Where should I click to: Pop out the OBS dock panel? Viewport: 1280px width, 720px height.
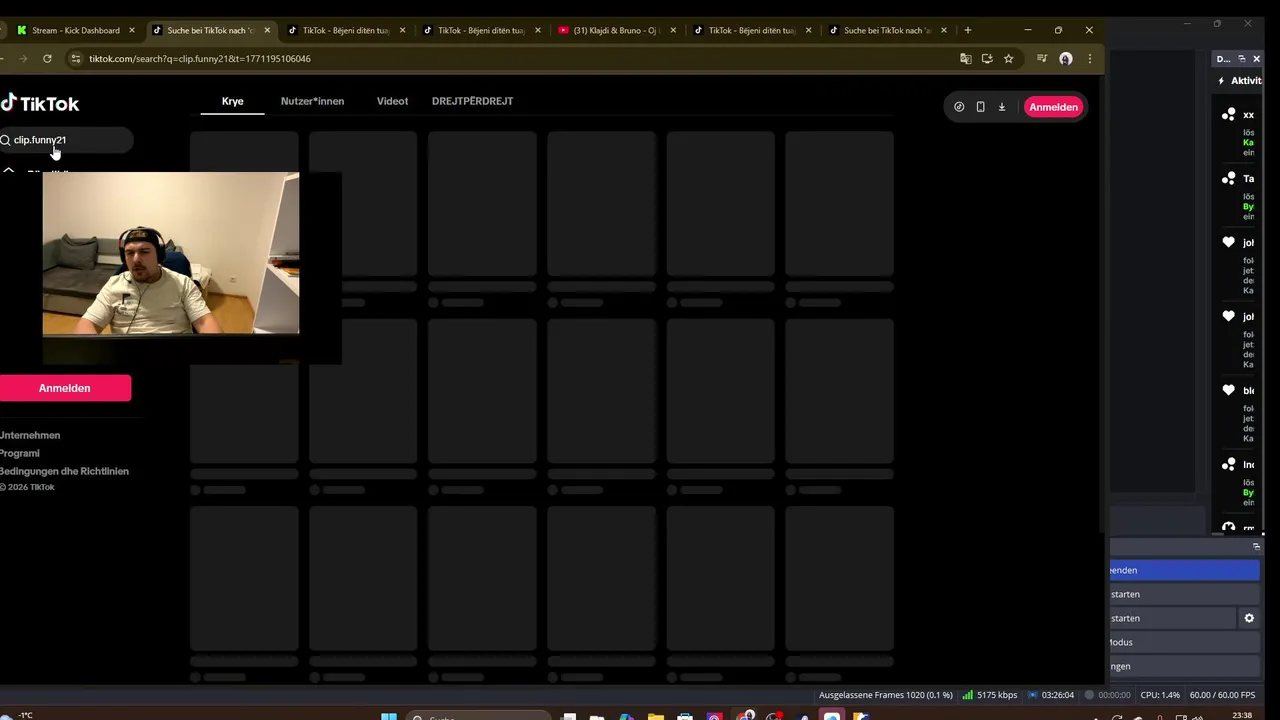click(x=1242, y=59)
